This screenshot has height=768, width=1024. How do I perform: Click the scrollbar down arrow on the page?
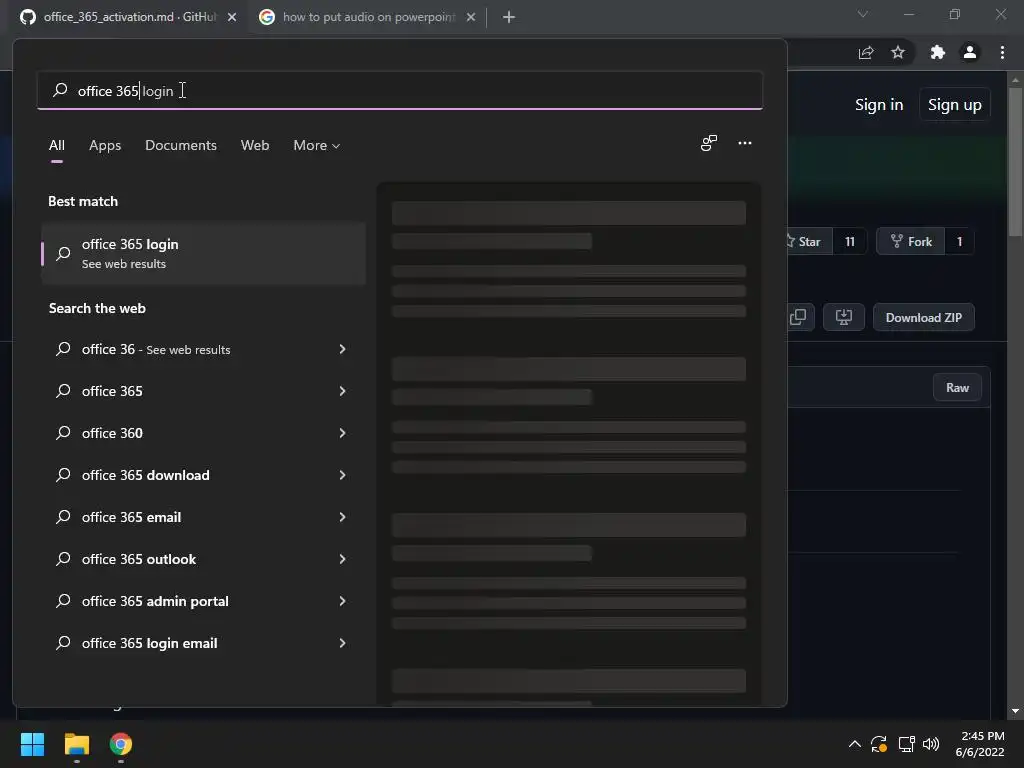coord(1015,711)
